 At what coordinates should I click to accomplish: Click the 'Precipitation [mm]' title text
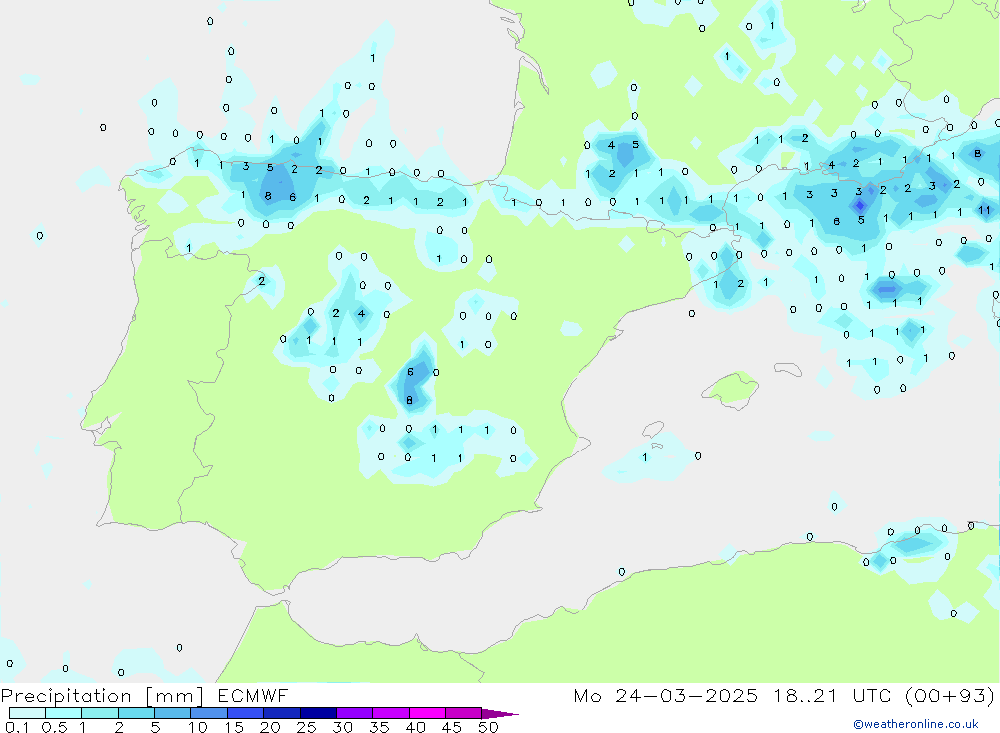click(x=102, y=696)
